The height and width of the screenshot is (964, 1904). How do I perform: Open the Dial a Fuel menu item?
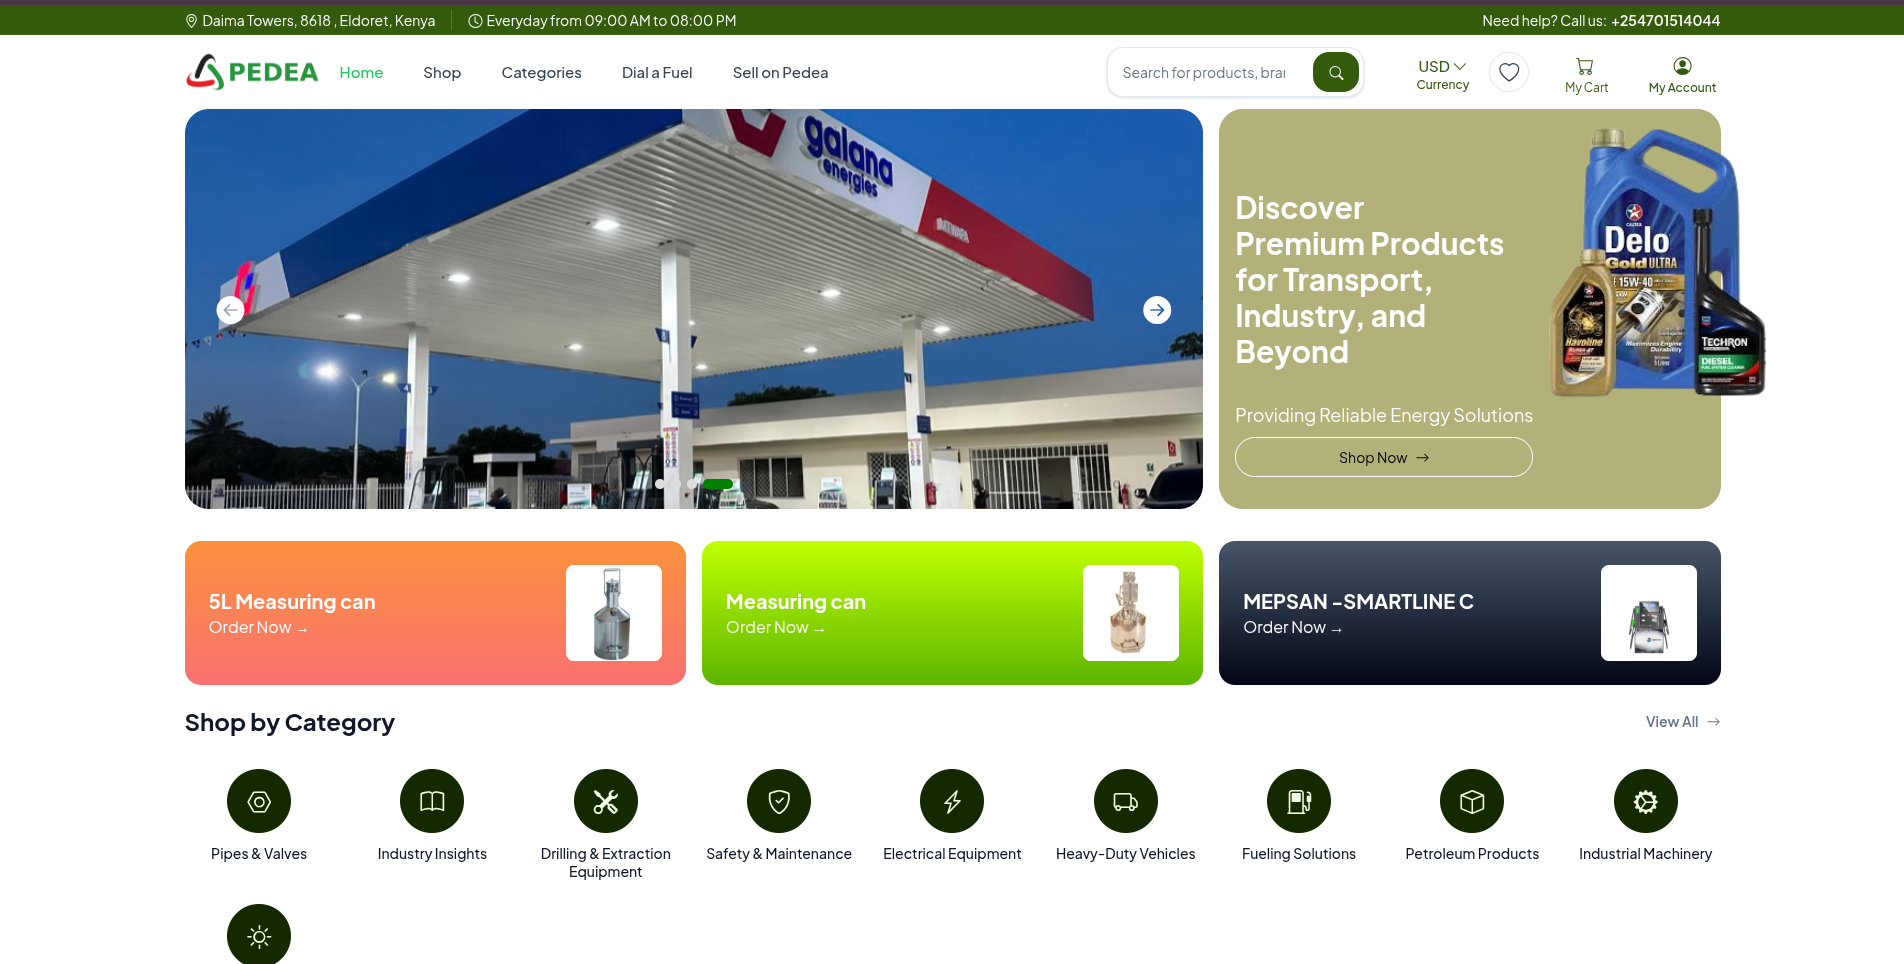pos(657,72)
